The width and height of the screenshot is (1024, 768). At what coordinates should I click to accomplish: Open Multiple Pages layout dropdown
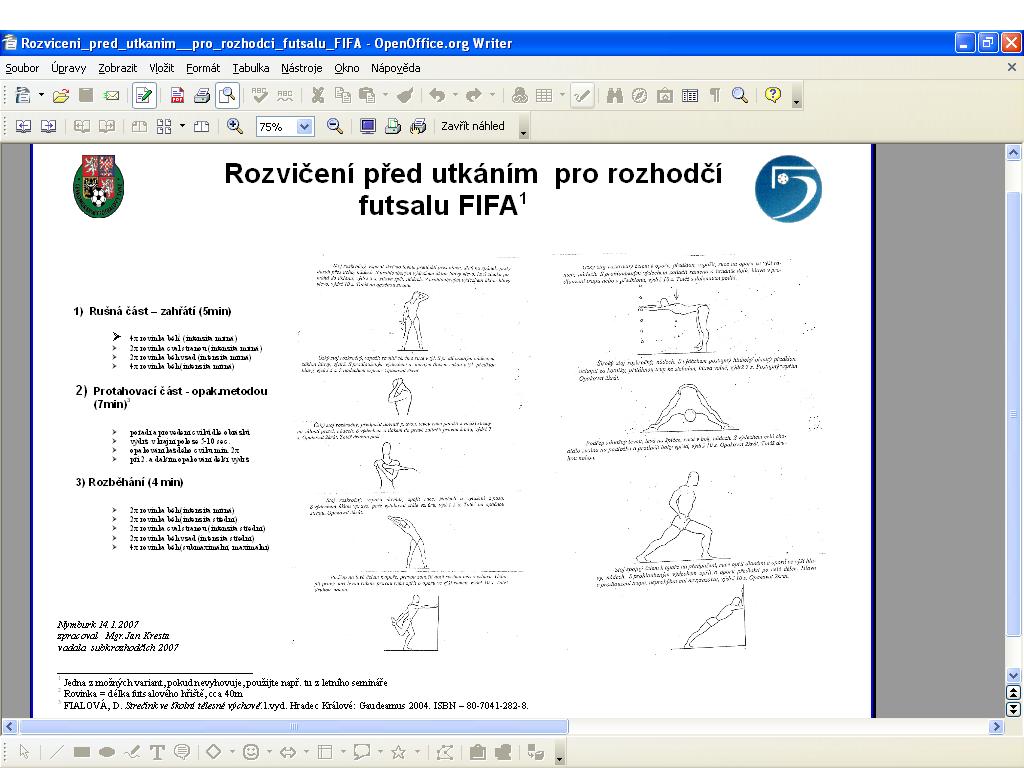(182, 126)
